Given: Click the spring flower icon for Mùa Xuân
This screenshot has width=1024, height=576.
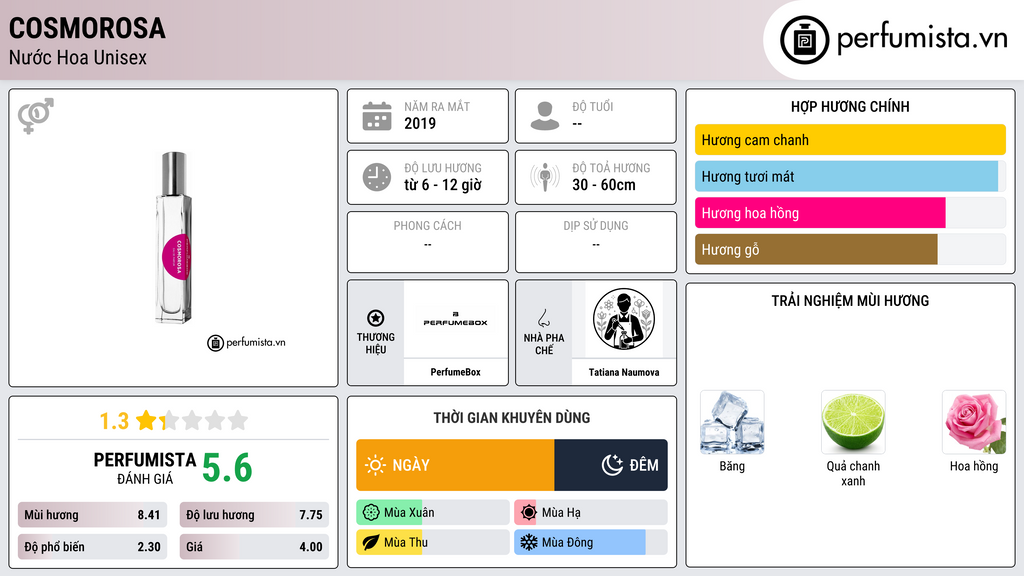Looking at the screenshot, I should pyautogui.click(x=371, y=513).
